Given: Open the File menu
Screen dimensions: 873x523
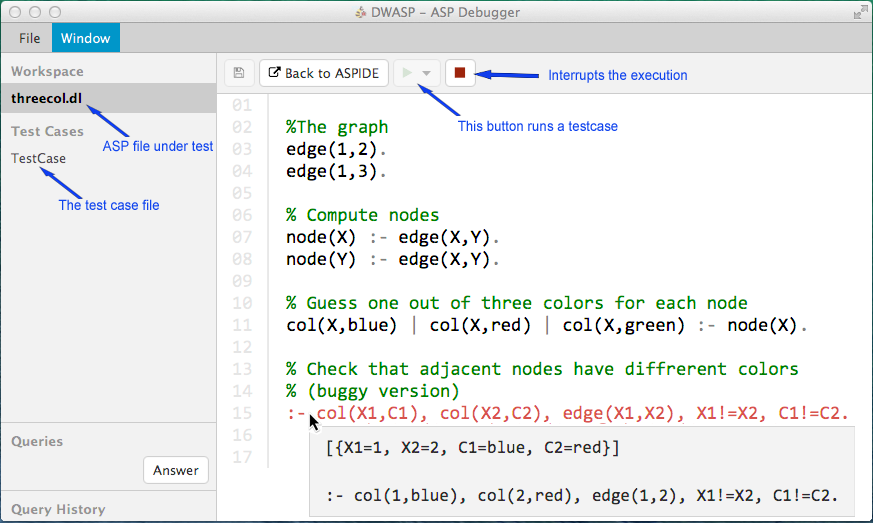Looking at the screenshot, I should [29, 38].
